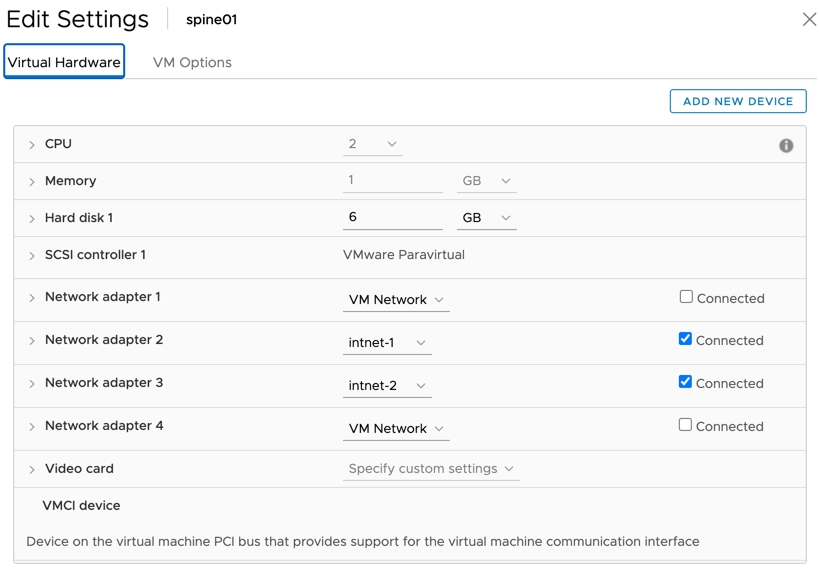Open Video card custom settings dropdown

(x=431, y=469)
